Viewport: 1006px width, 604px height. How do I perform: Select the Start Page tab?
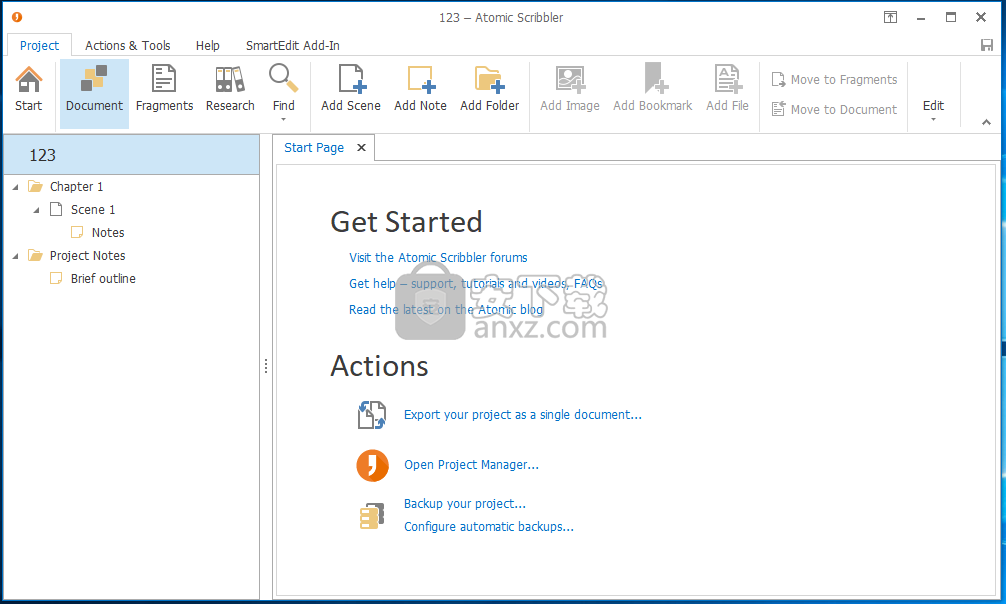click(x=314, y=148)
